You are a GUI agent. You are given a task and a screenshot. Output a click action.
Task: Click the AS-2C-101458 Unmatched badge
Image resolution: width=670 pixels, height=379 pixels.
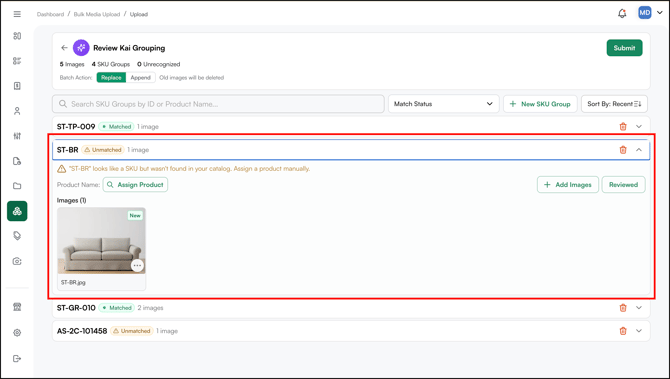pos(132,331)
